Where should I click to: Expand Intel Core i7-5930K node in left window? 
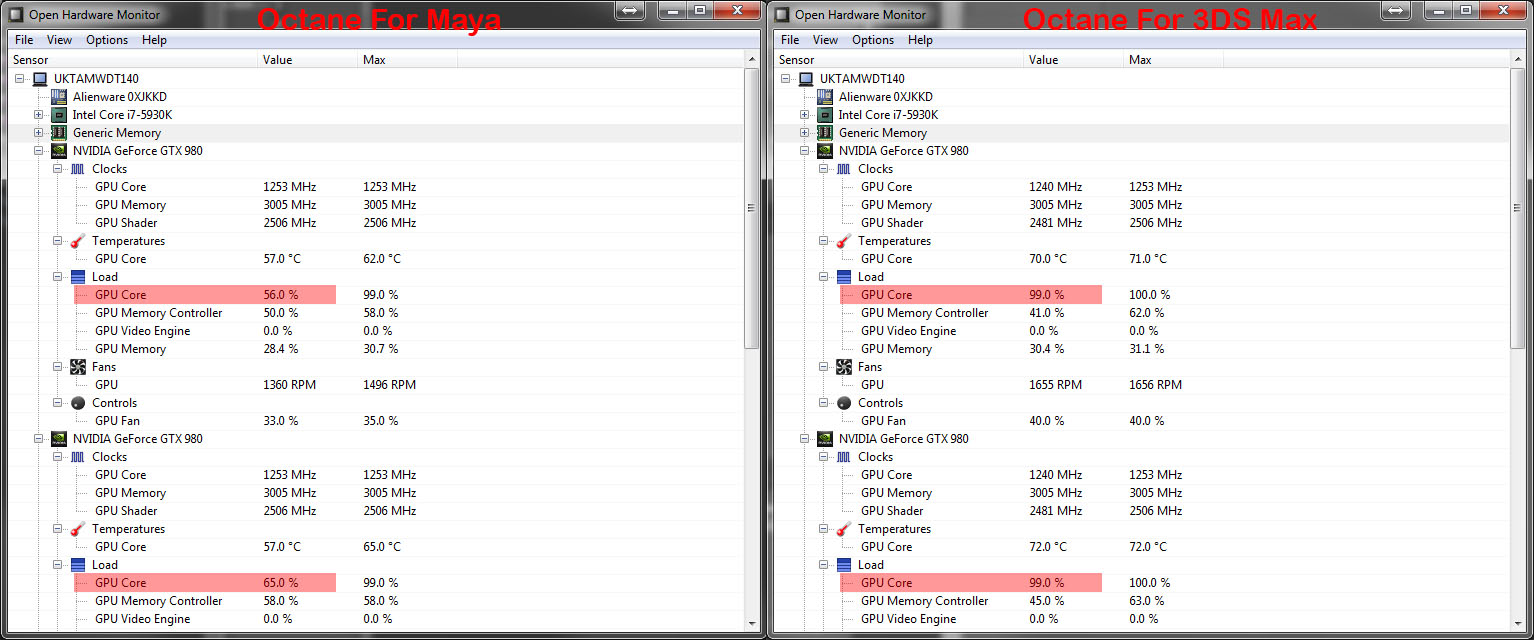(x=39, y=115)
